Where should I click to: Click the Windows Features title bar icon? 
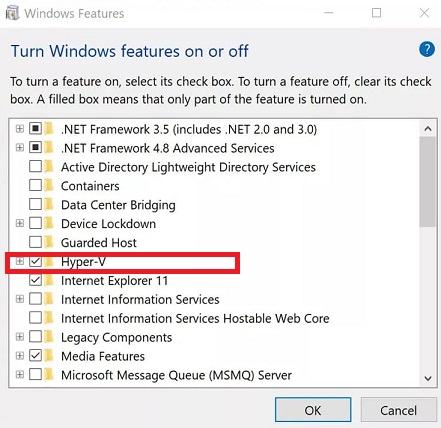(x=13, y=13)
